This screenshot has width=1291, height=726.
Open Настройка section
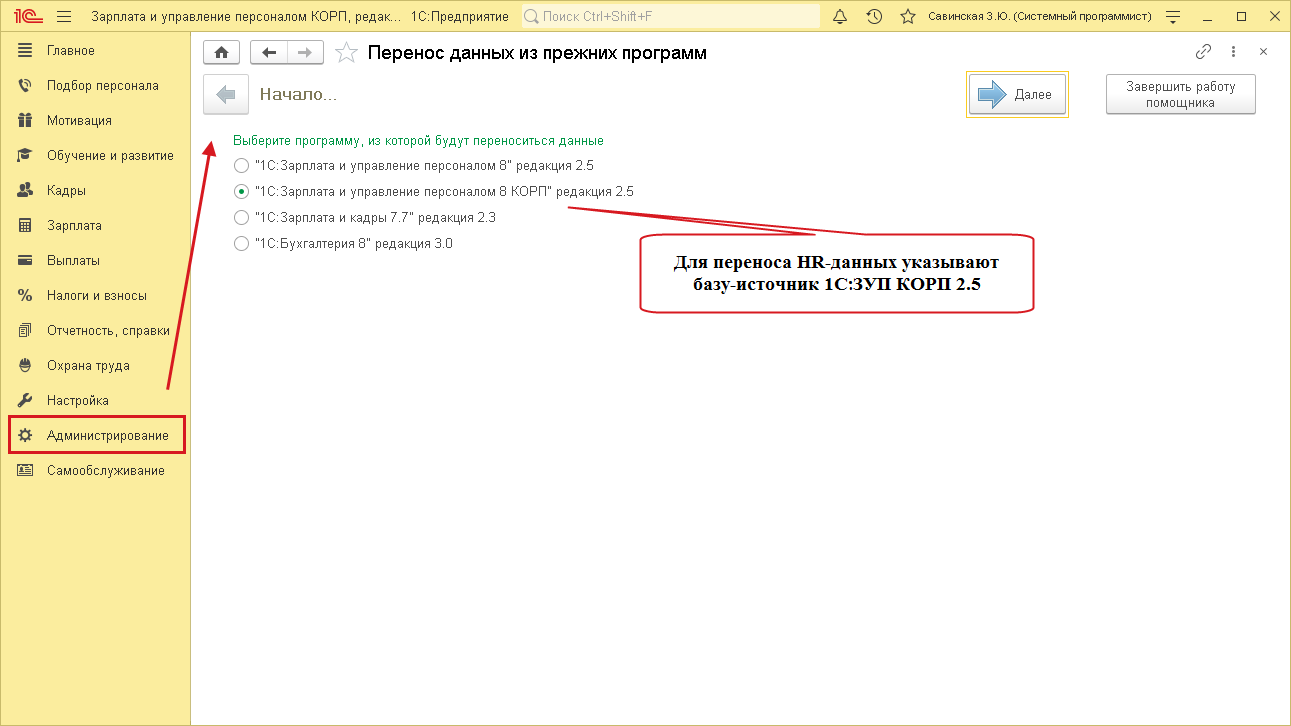(x=95, y=401)
